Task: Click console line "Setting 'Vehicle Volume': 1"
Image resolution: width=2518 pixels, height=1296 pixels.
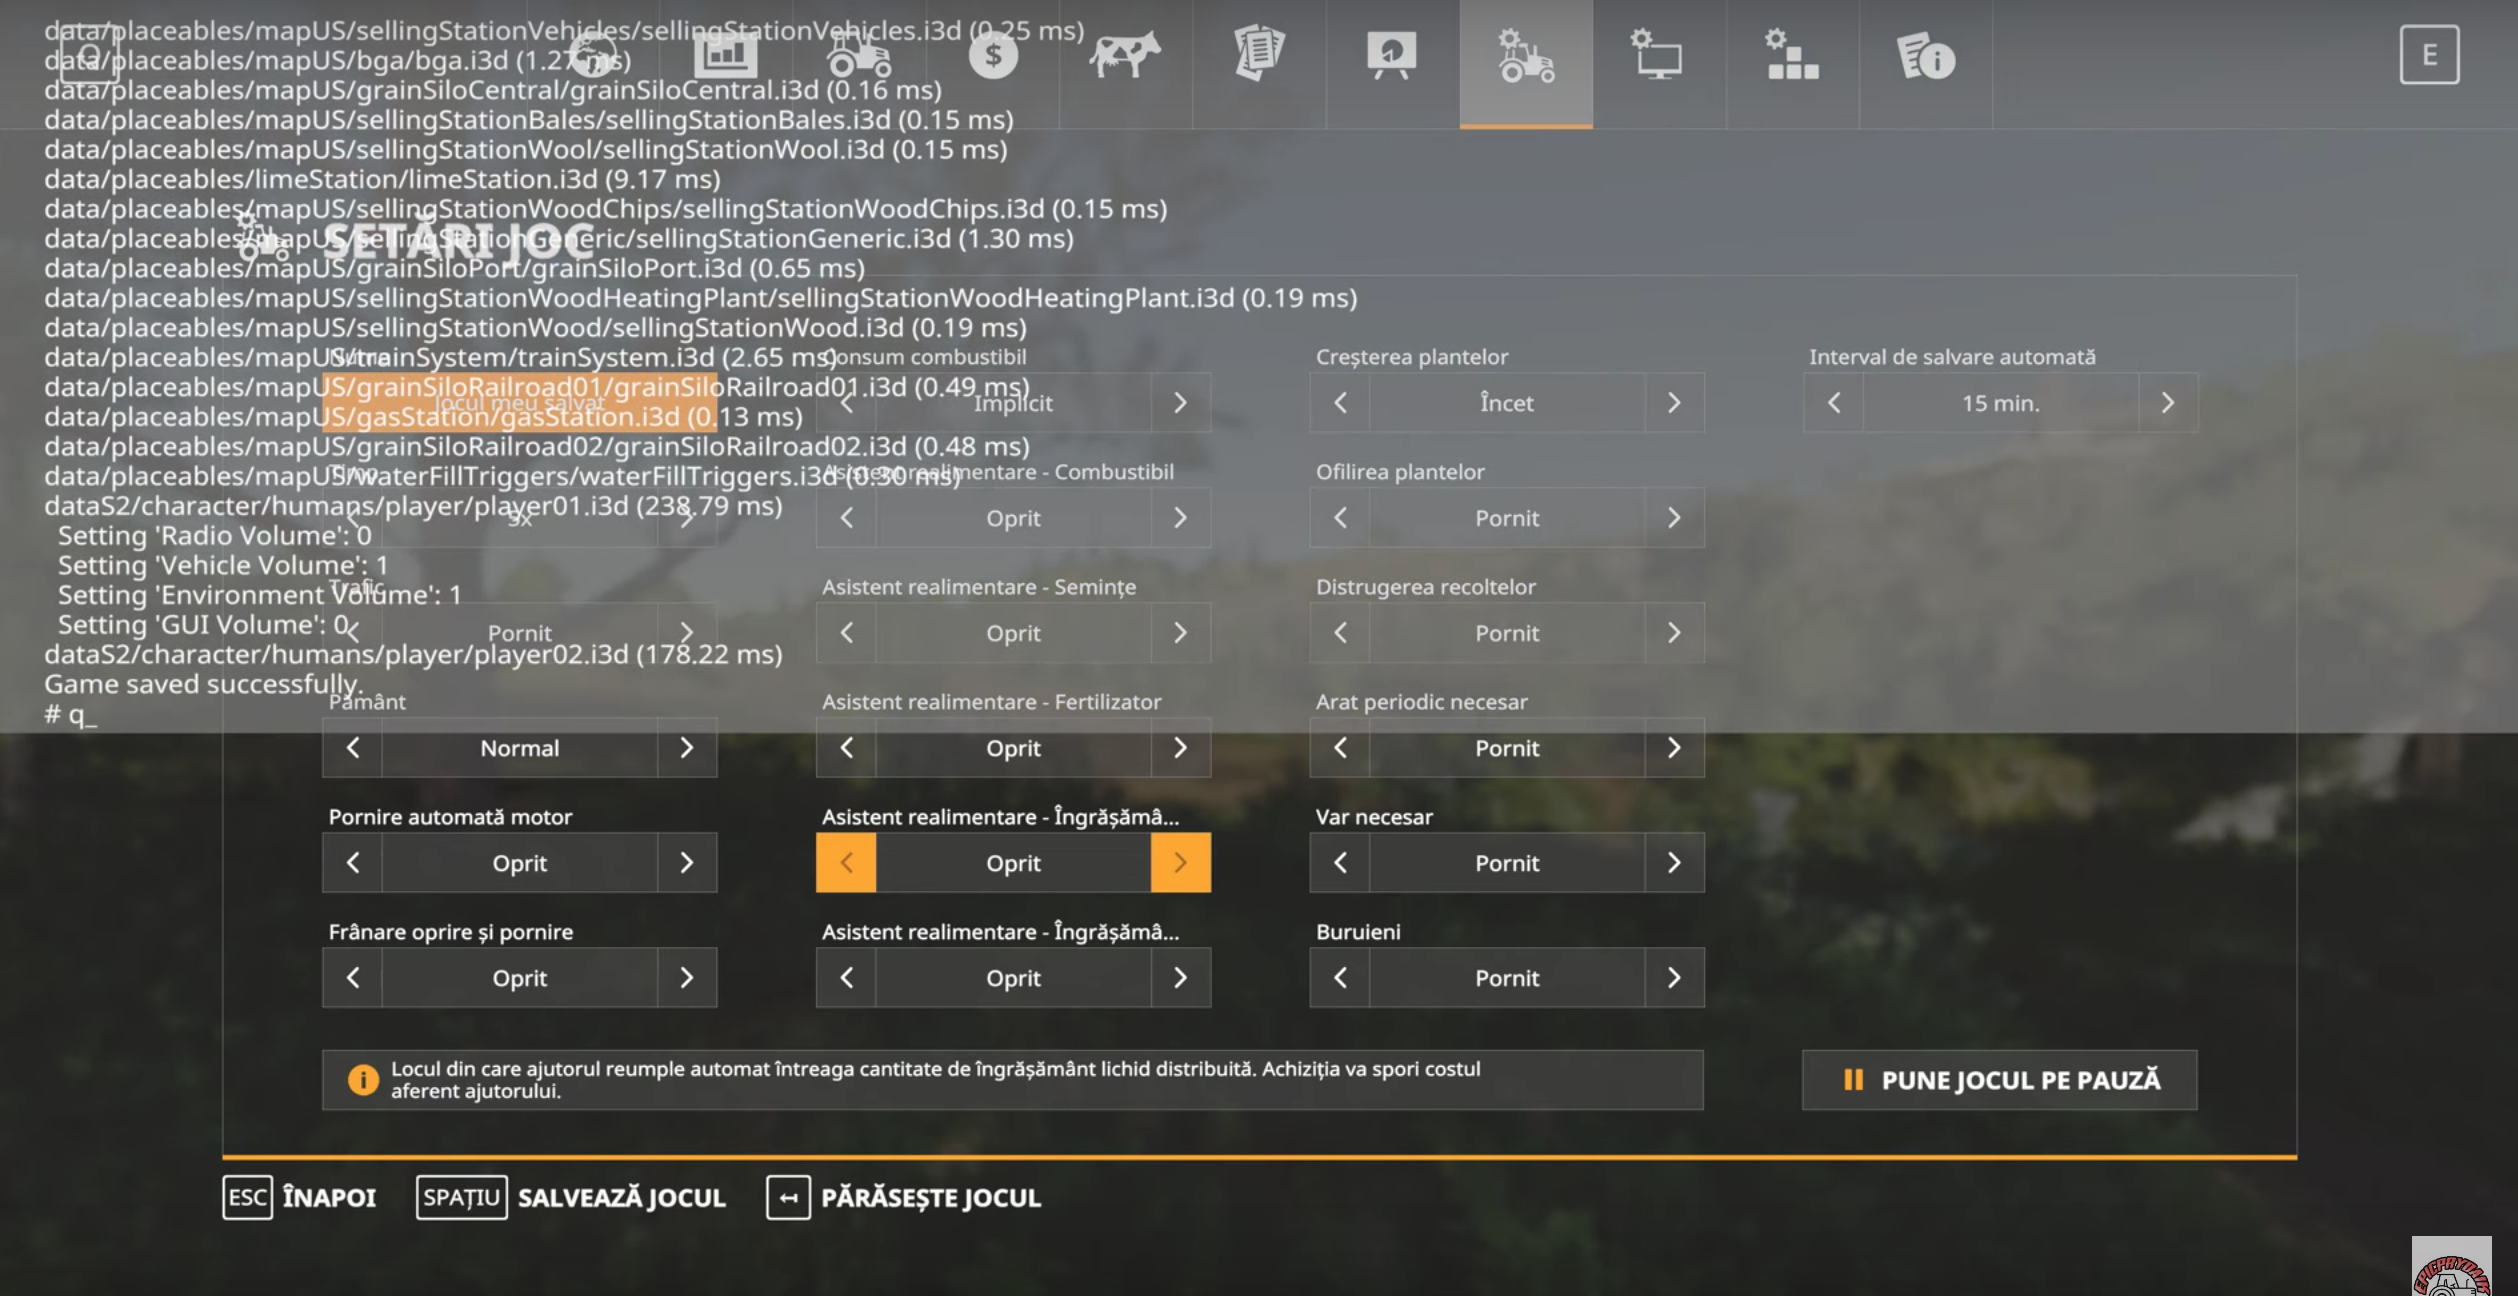Action: [222, 565]
